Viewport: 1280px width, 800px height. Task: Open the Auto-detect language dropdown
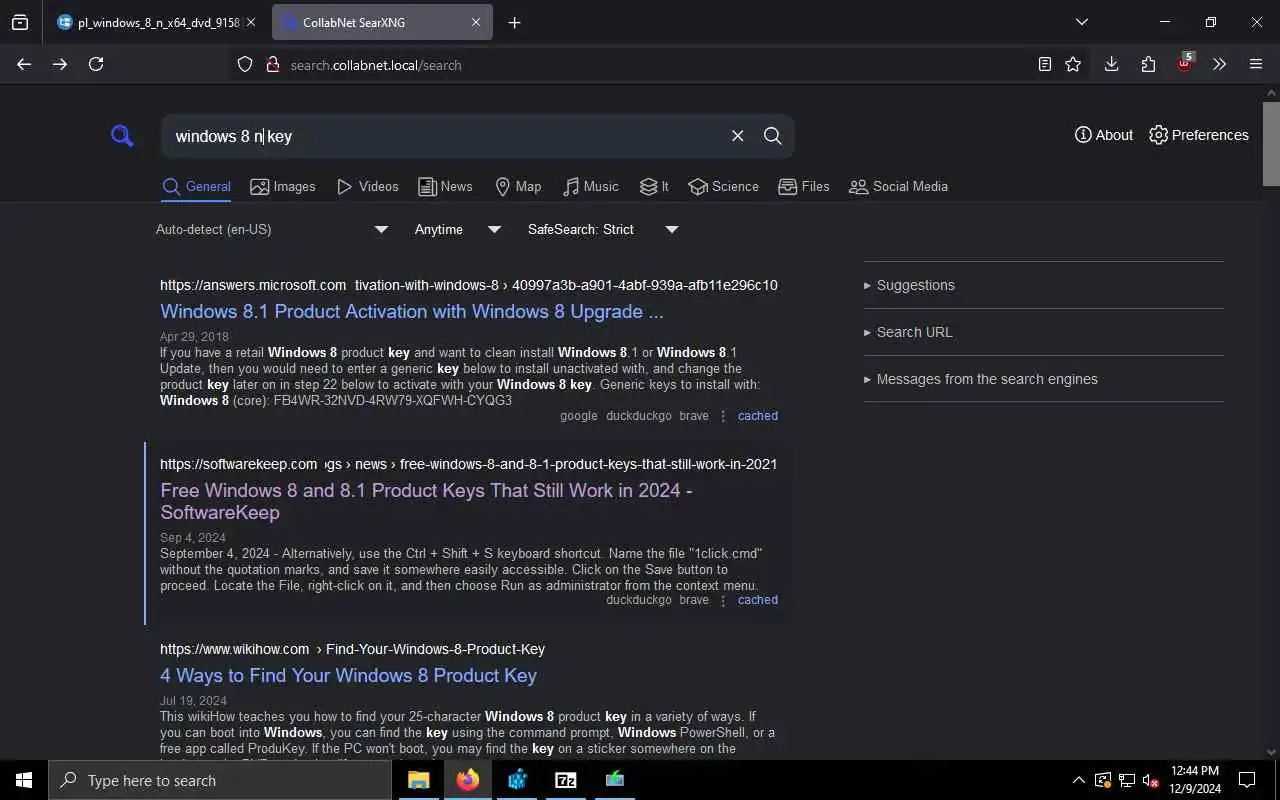(x=271, y=229)
